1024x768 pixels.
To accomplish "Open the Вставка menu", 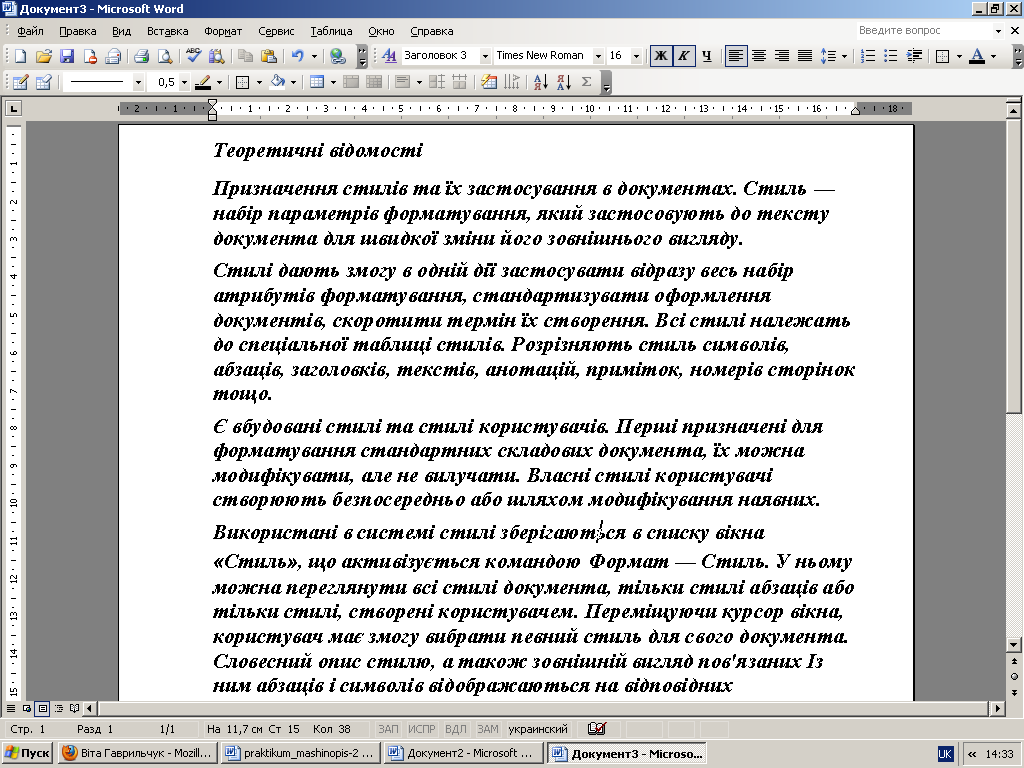I will click(x=167, y=31).
